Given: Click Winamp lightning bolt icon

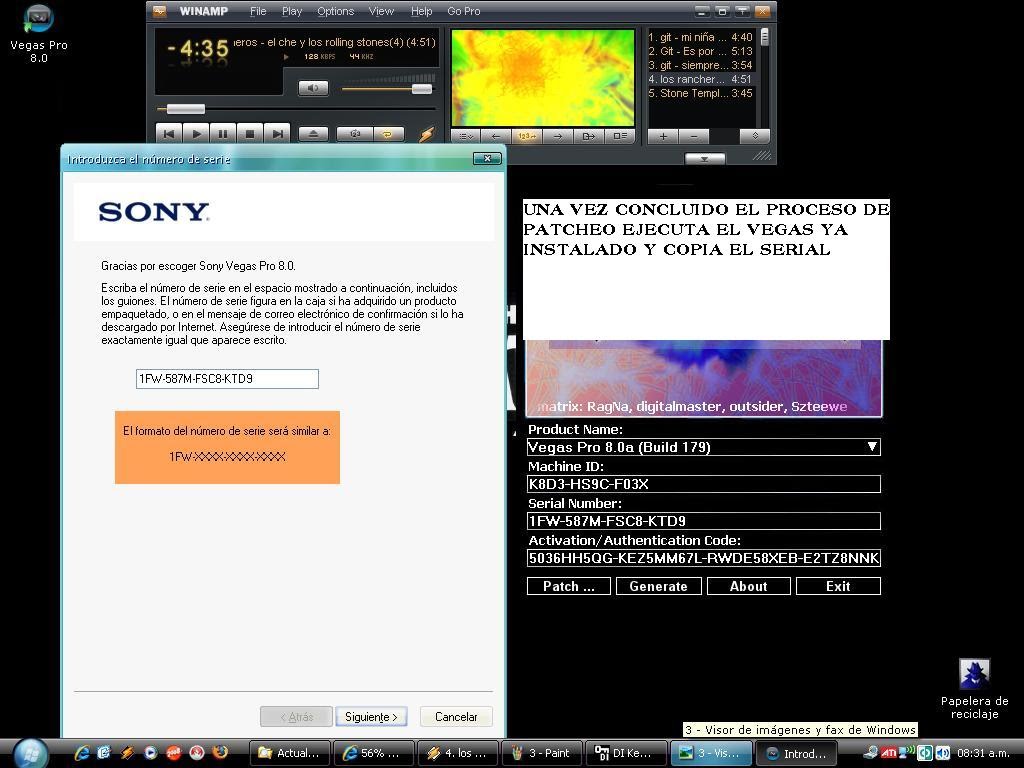Looking at the screenshot, I should tap(426, 134).
